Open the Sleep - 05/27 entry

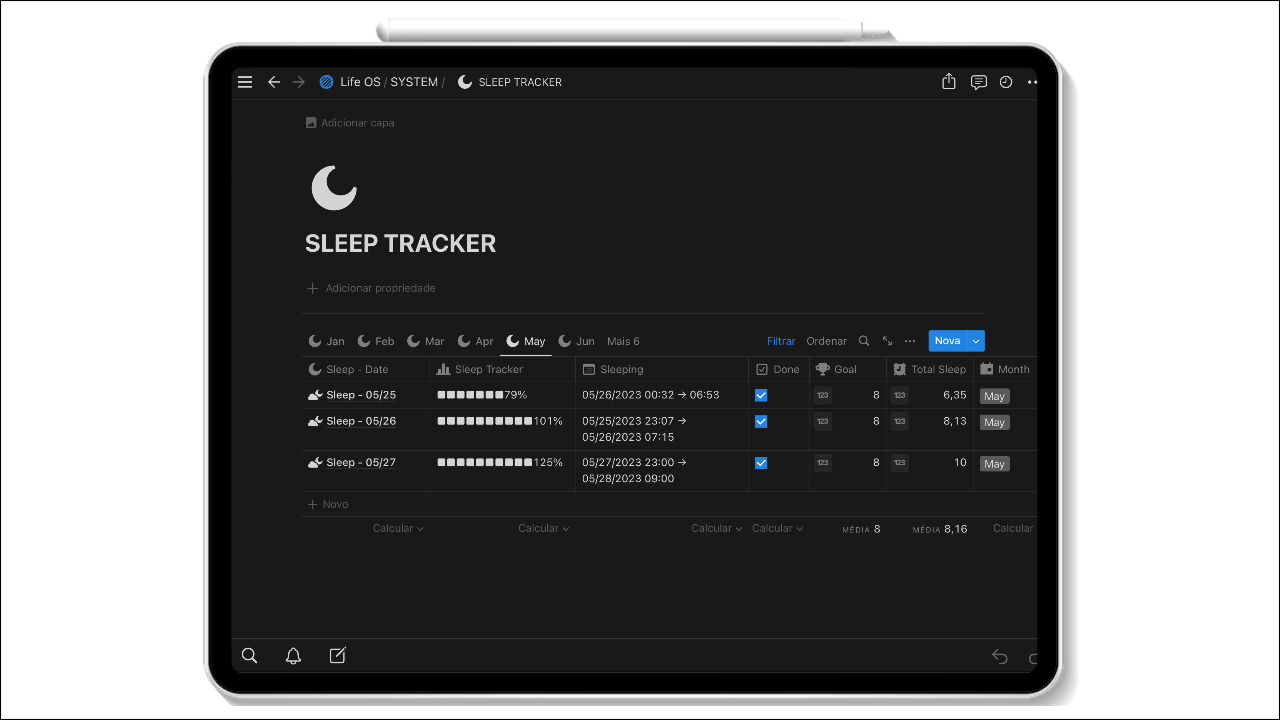point(361,463)
